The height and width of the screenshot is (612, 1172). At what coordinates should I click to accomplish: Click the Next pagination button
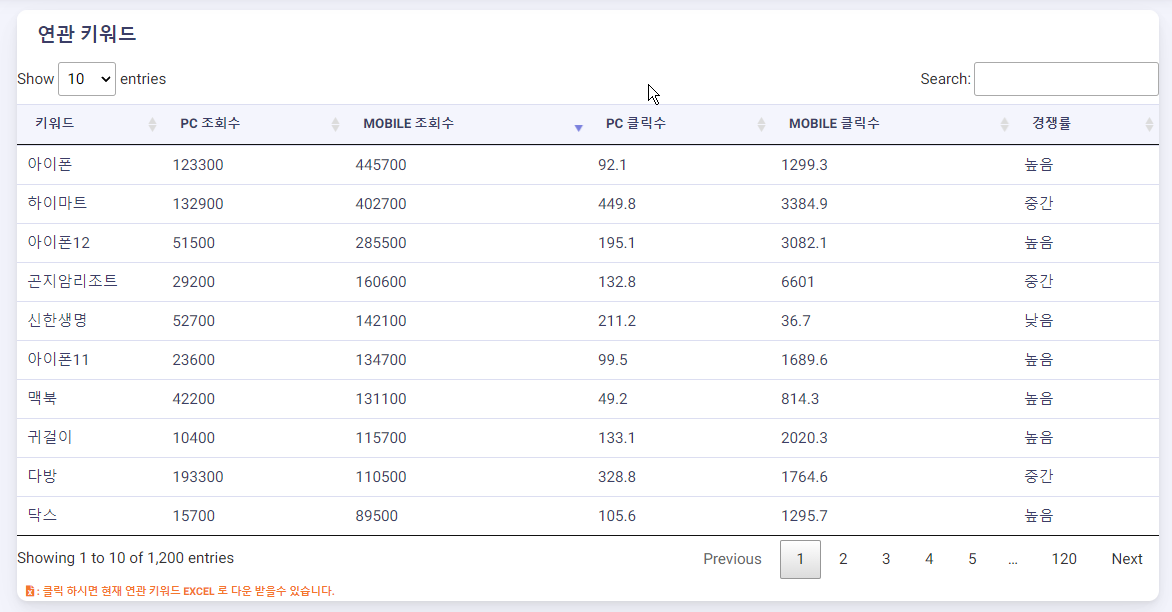(1127, 559)
